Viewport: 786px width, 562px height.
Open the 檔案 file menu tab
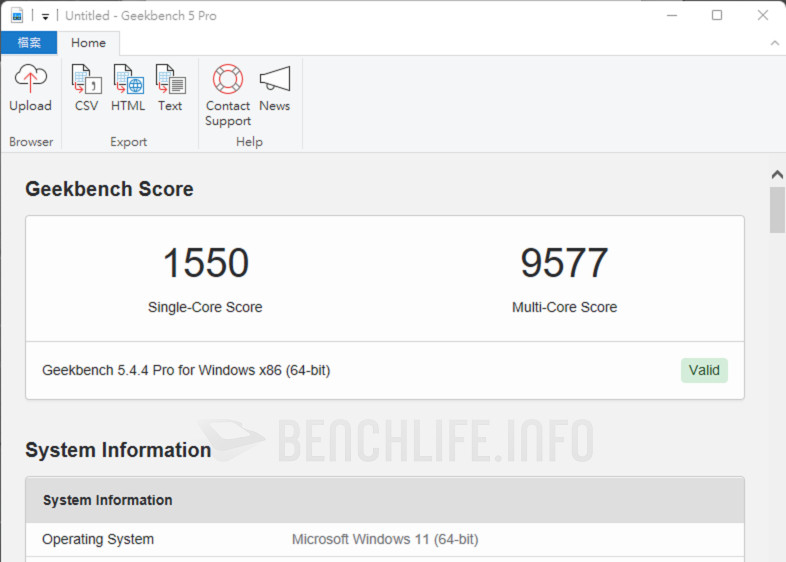click(29, 43)
